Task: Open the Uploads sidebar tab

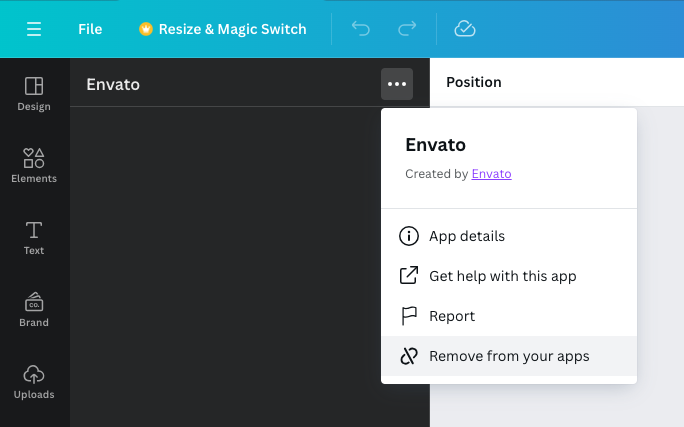Action: tap(34, 382)
